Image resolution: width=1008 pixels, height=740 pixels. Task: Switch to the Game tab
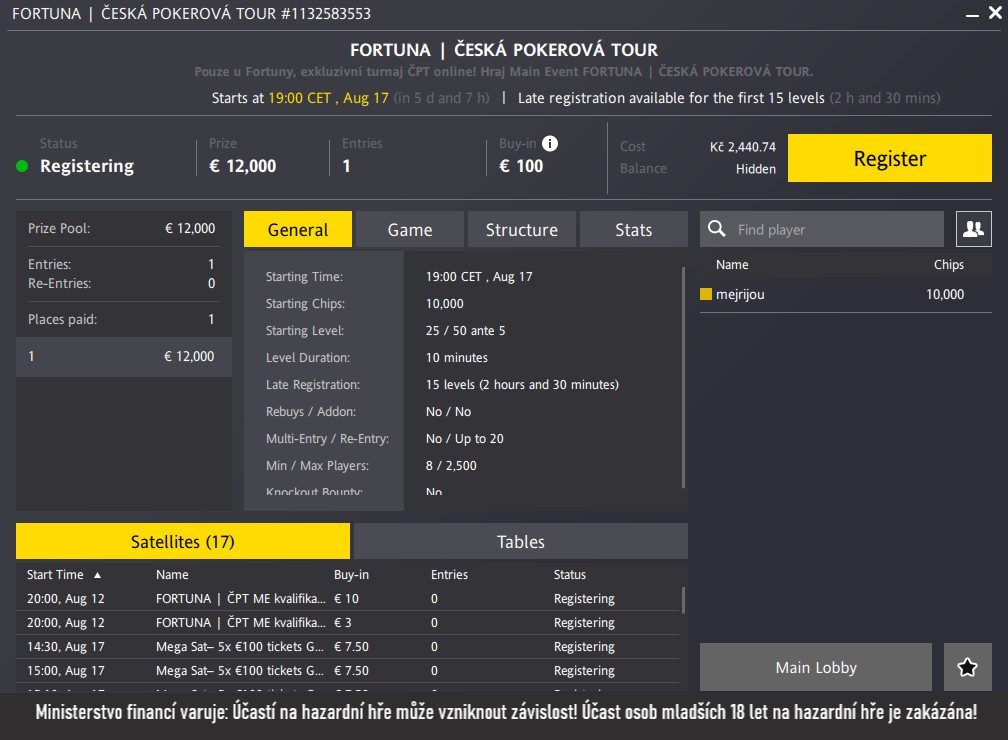coord(410,229)
